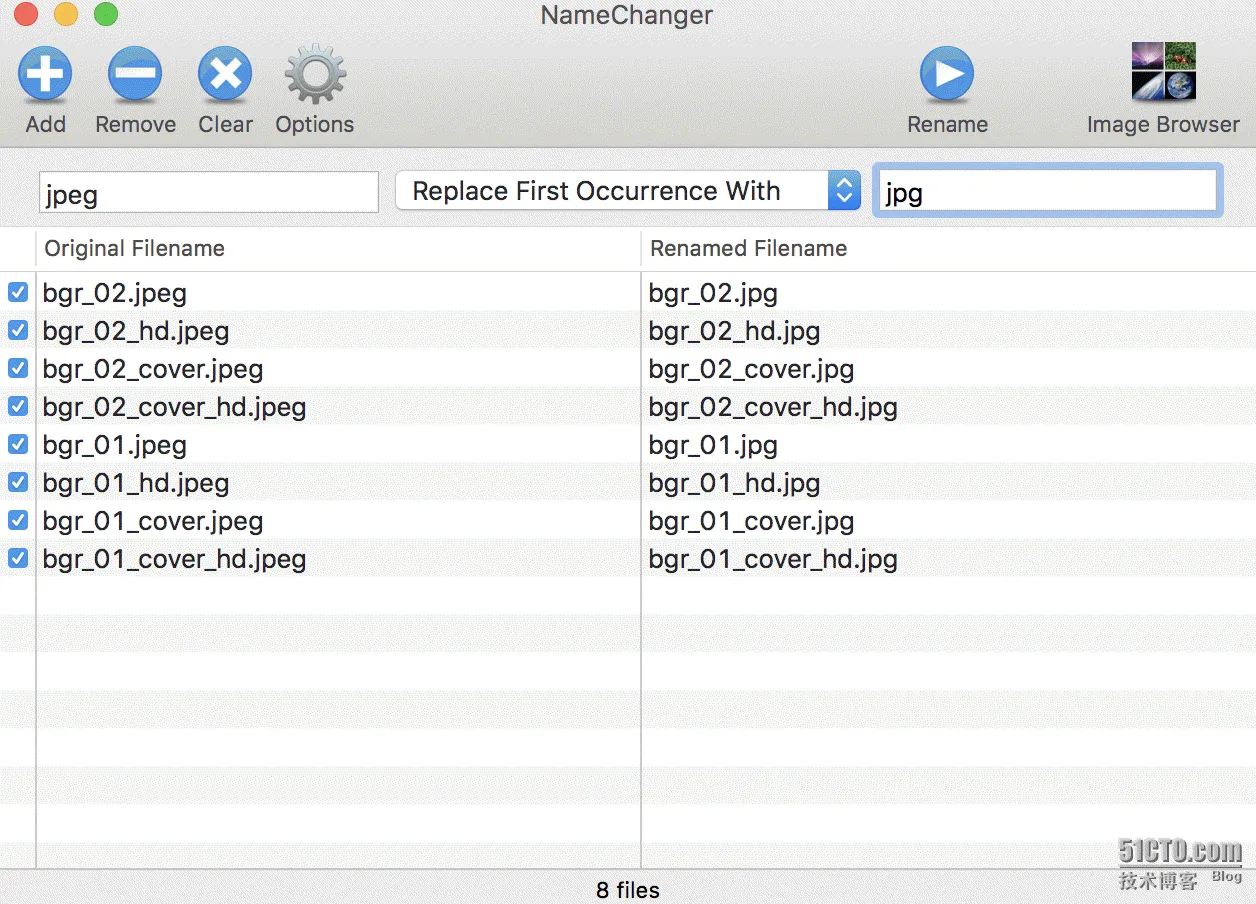Image resolution: width=1256 pixels, height=904 pixels.
Task: Untick the bgr_01_cover_hd.jpeg checkbox
Action: pyautogui.click(x=18, y=558)
